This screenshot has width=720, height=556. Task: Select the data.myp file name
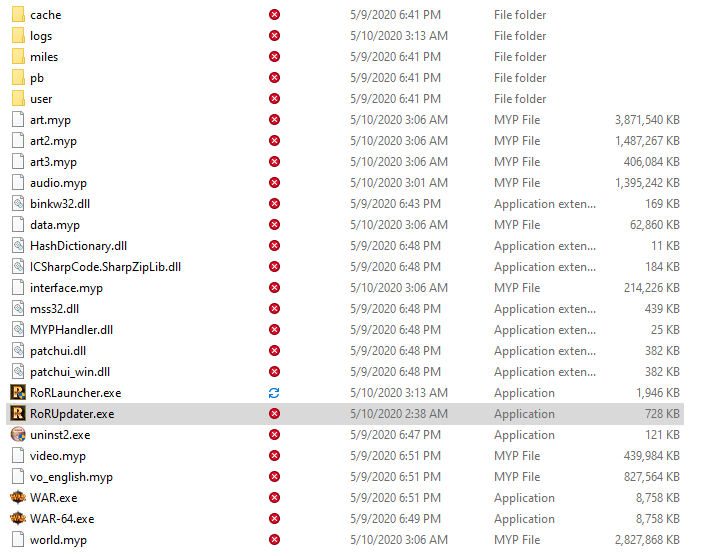coord(55,225)
